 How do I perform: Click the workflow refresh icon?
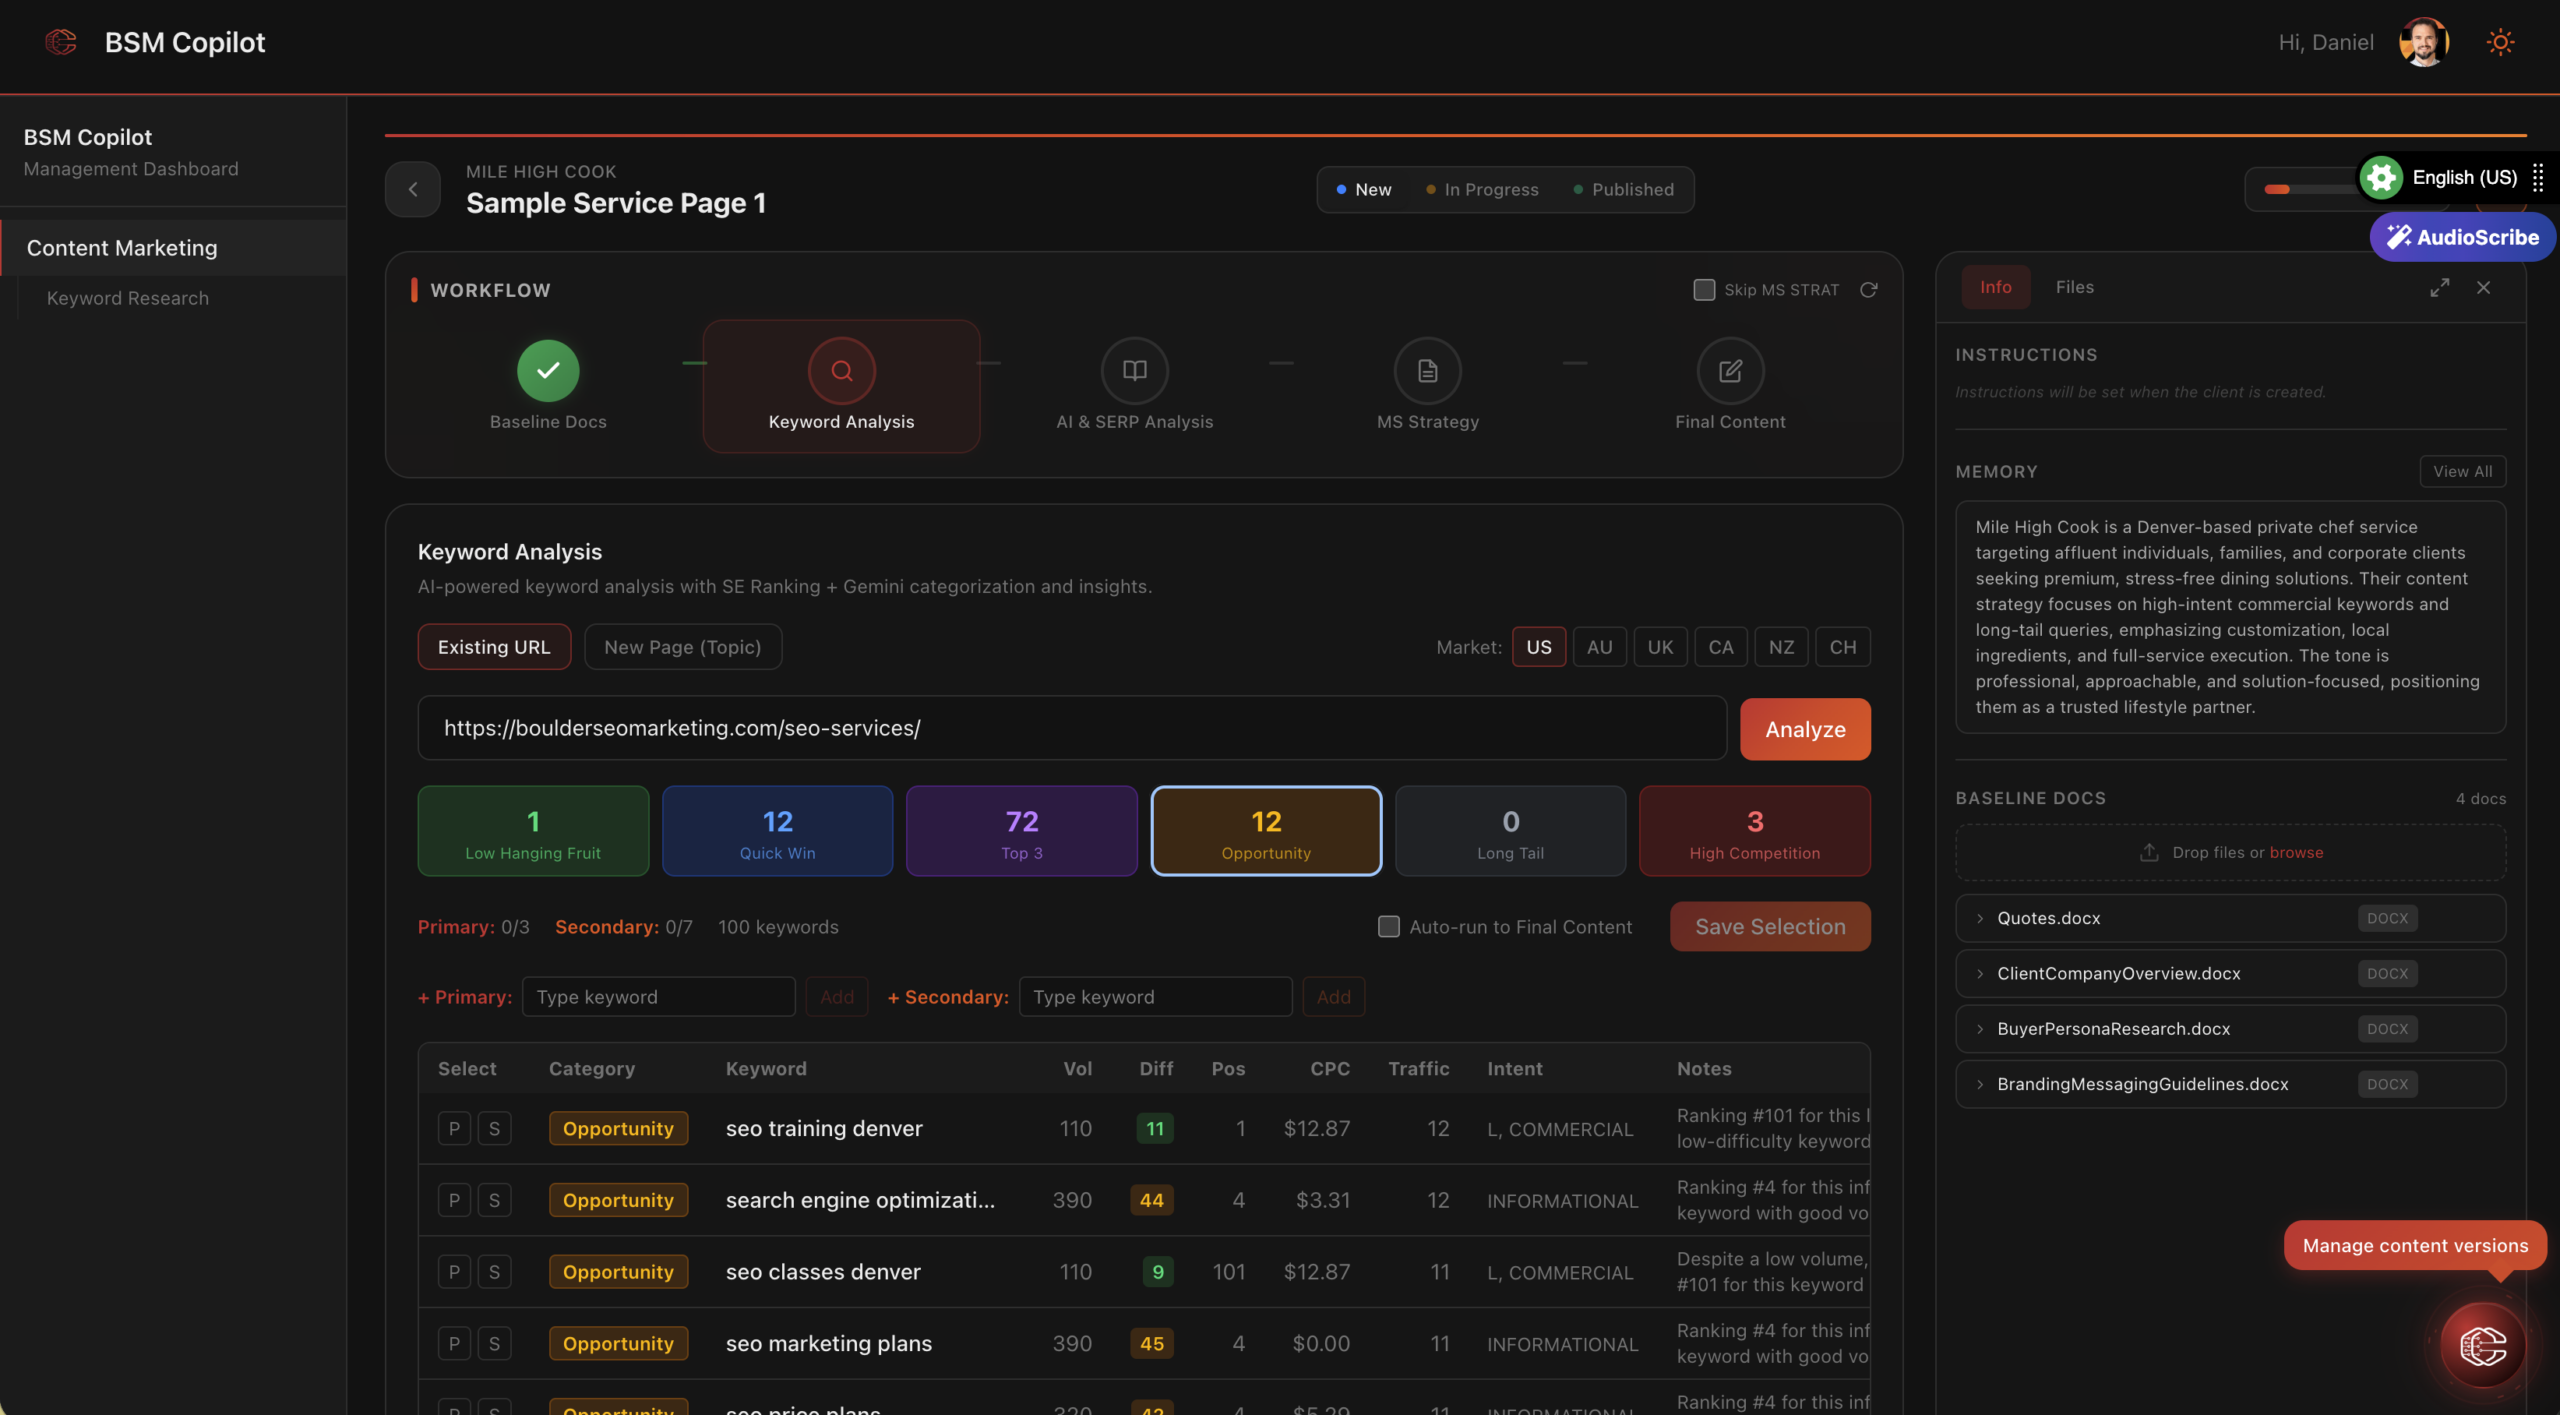pyautogui.click(x=1868, y=290)
